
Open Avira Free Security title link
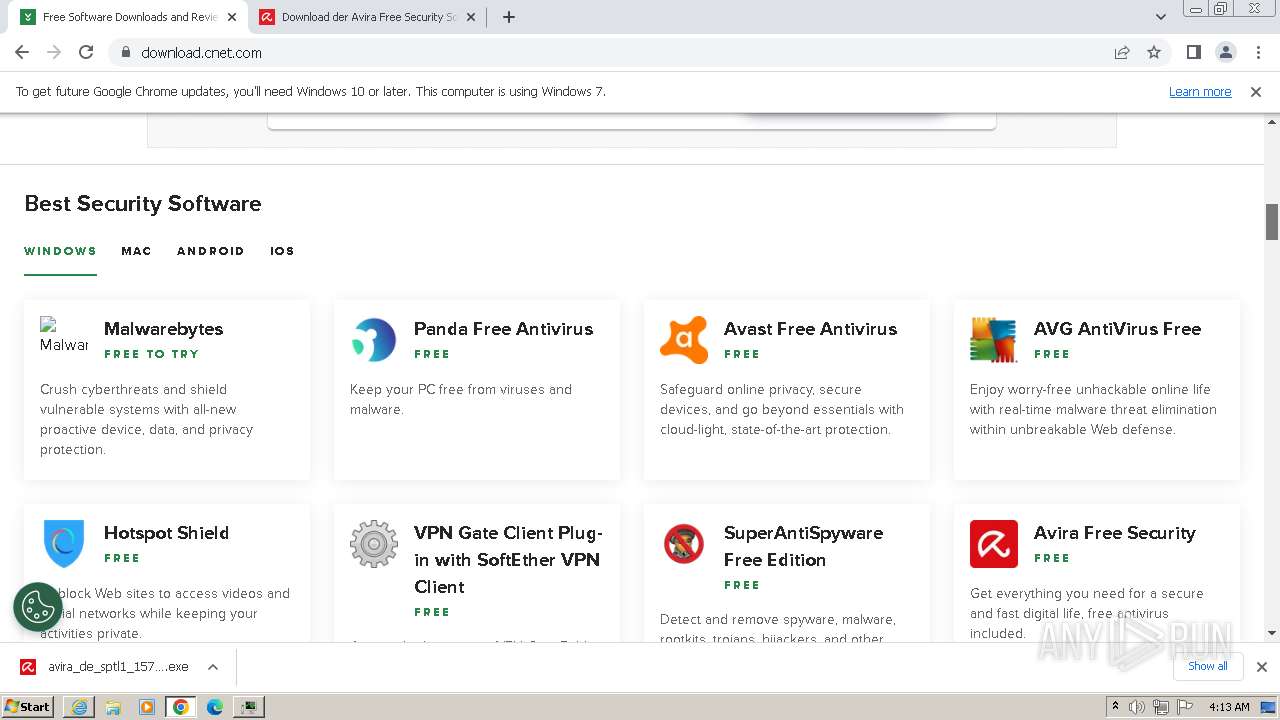[x=1114, y=533]
